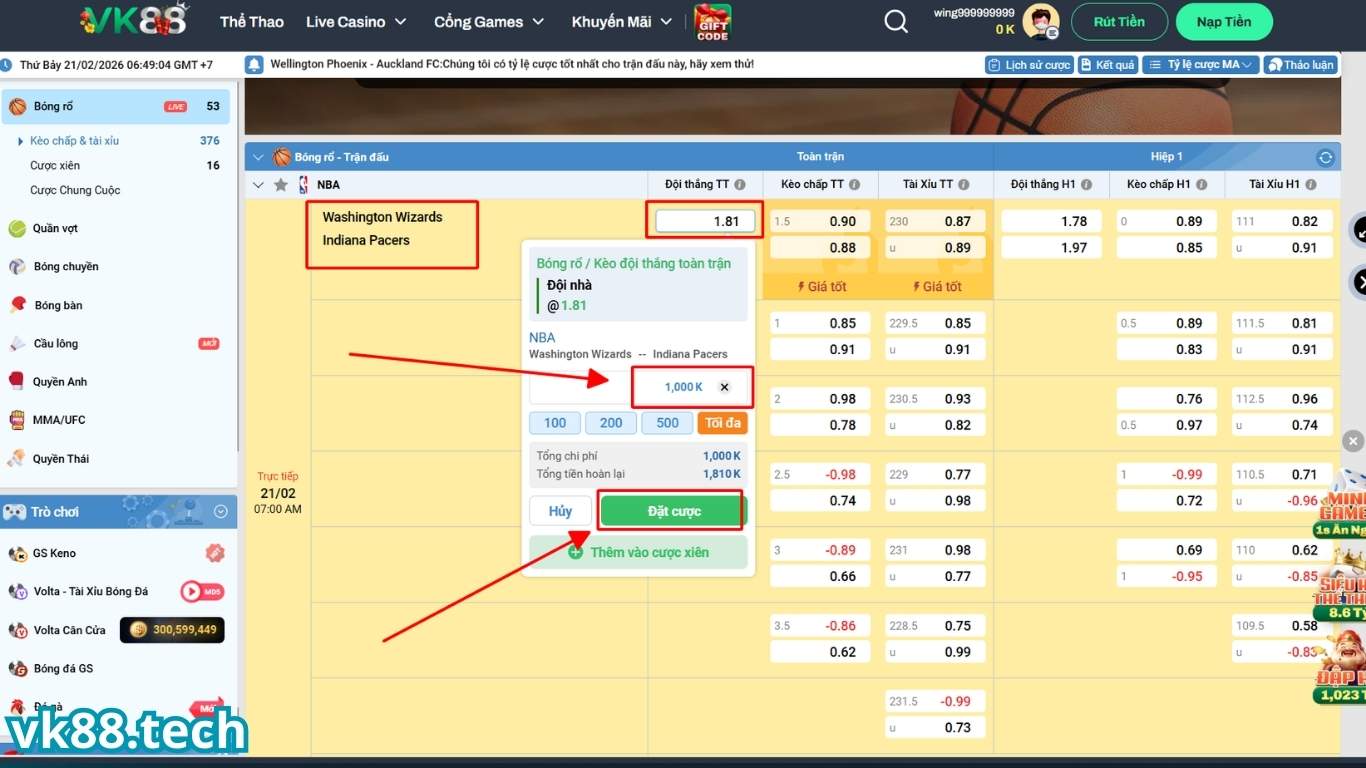The image size is (1366, 768).
Task: Open the Thể Thao menu
Action: (252, 22)
